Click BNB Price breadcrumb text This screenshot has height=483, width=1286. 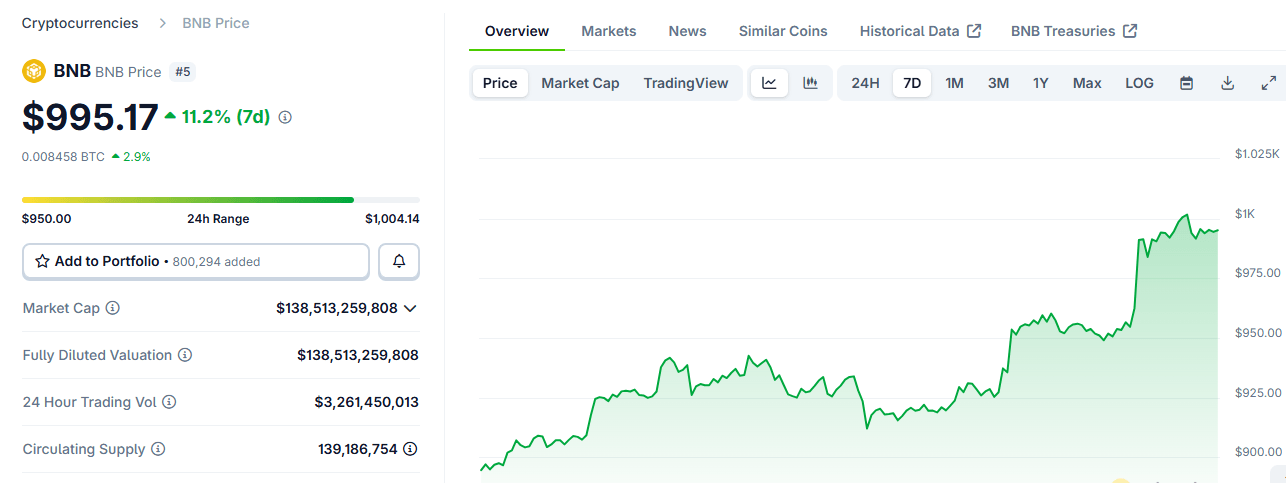[216, 22]
